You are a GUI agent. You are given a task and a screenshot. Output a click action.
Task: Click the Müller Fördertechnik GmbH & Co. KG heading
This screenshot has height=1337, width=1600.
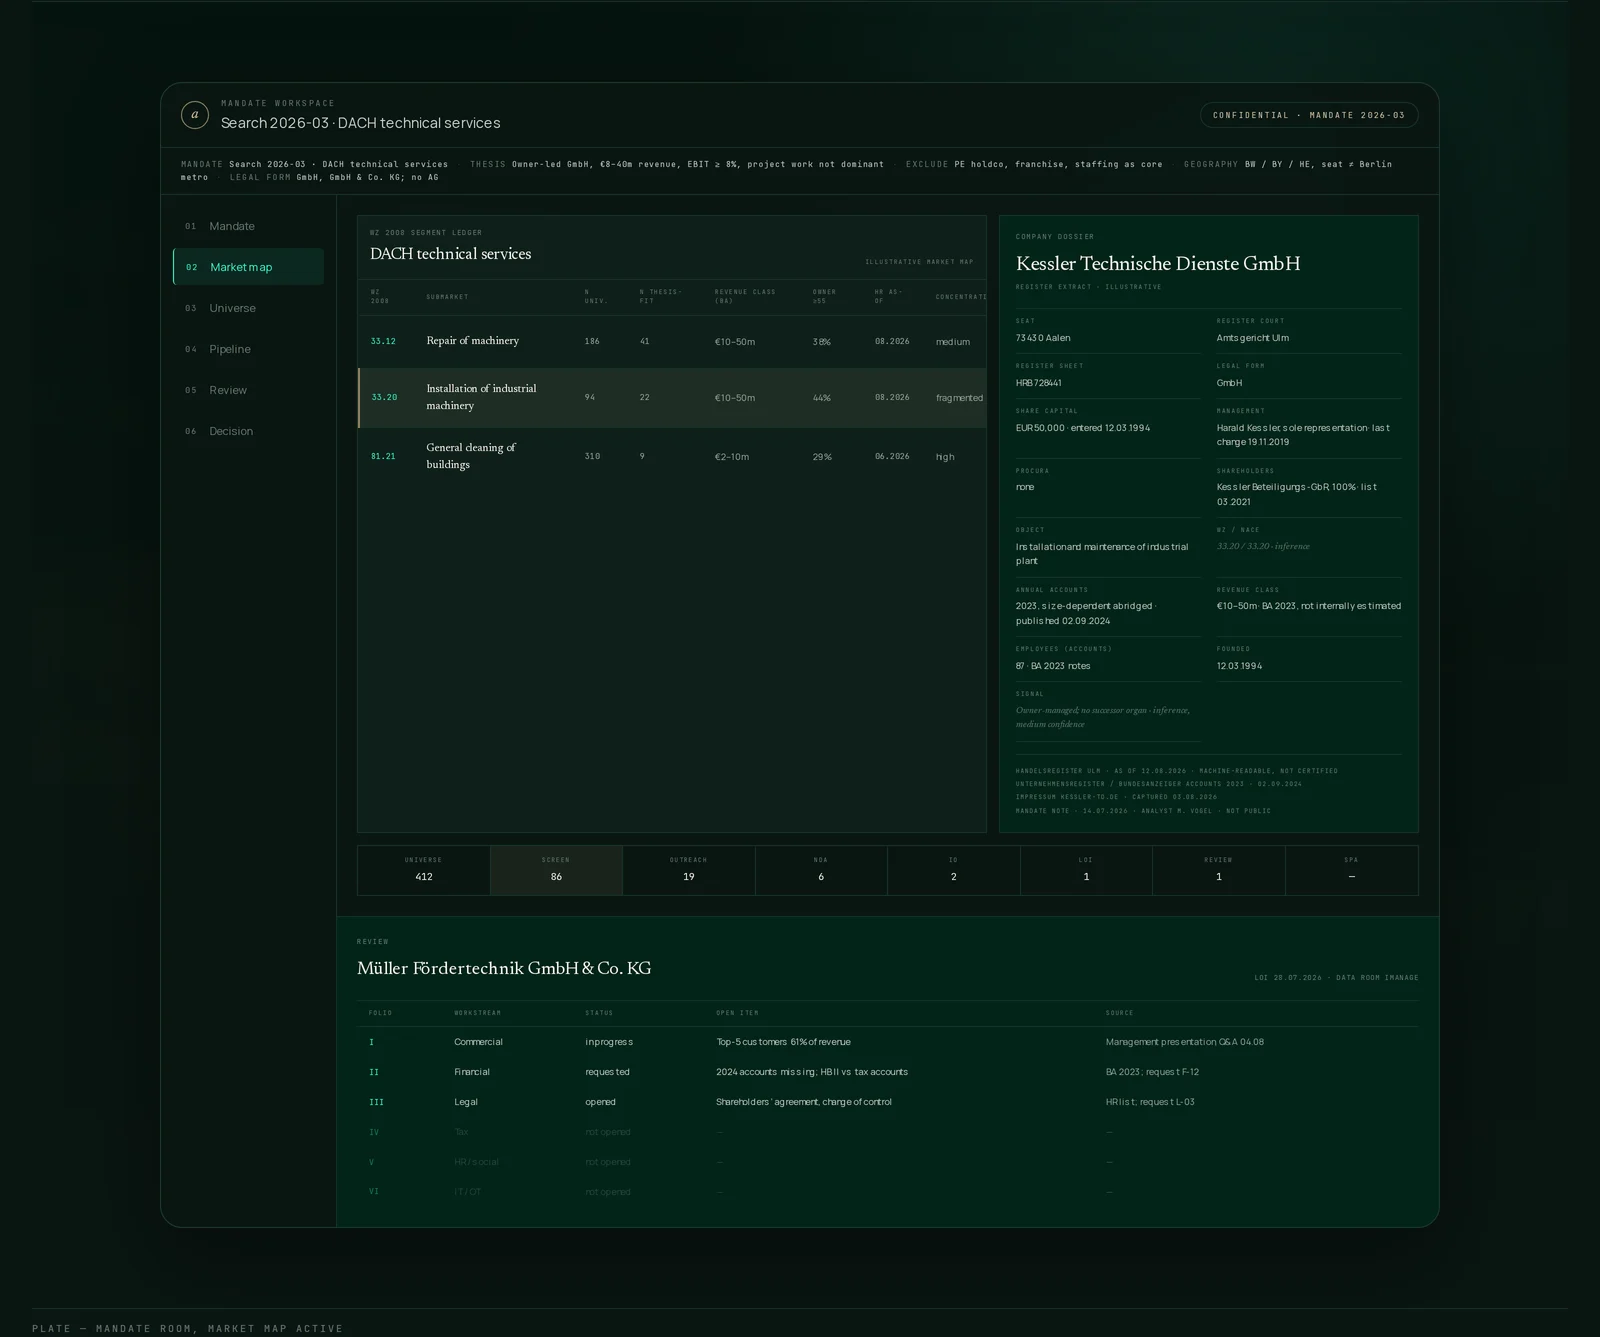click(x=504, y=968)
